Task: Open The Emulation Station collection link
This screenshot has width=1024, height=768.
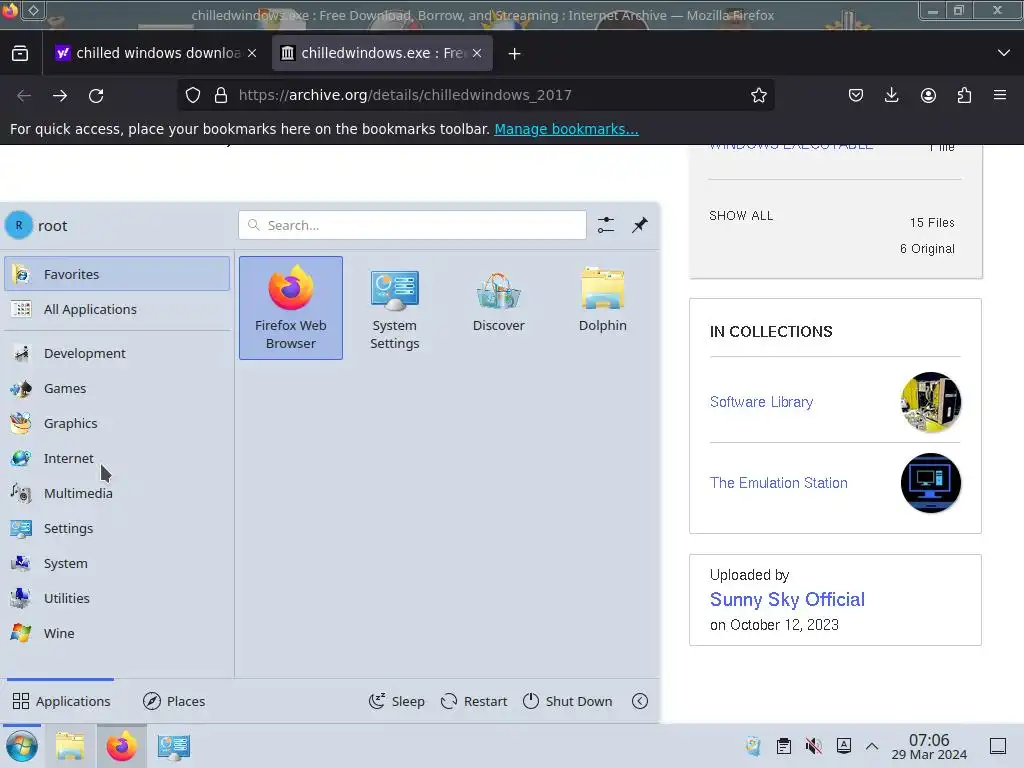Action: 778,483
